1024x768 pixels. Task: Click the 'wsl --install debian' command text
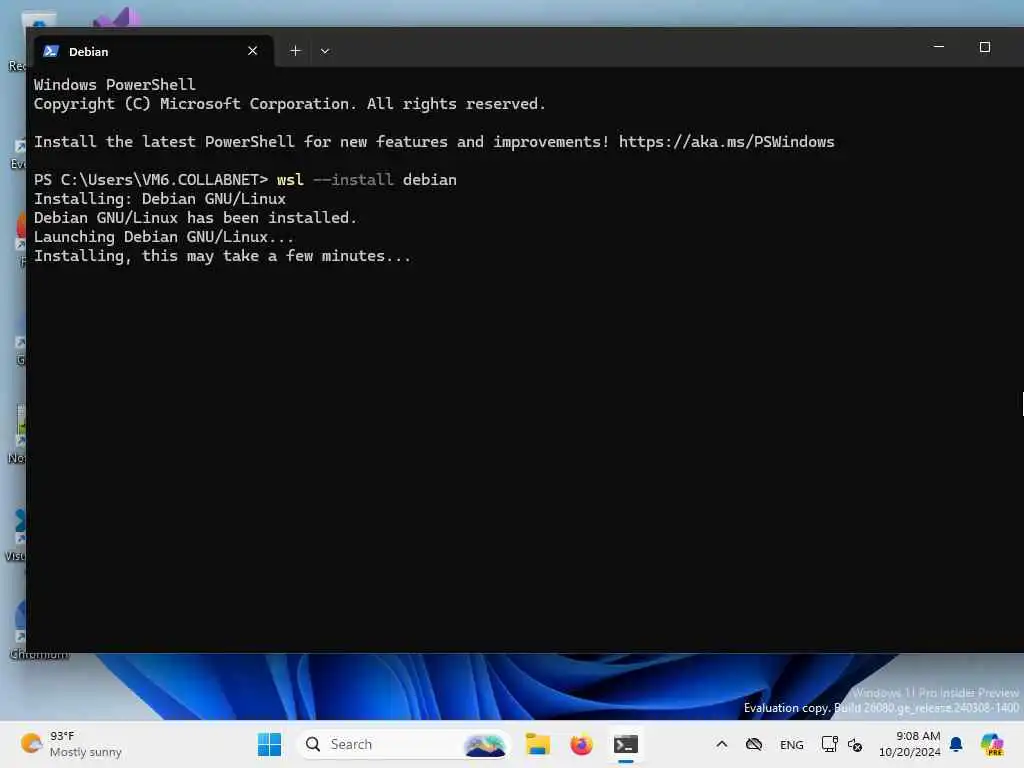(x=366, y=180)
